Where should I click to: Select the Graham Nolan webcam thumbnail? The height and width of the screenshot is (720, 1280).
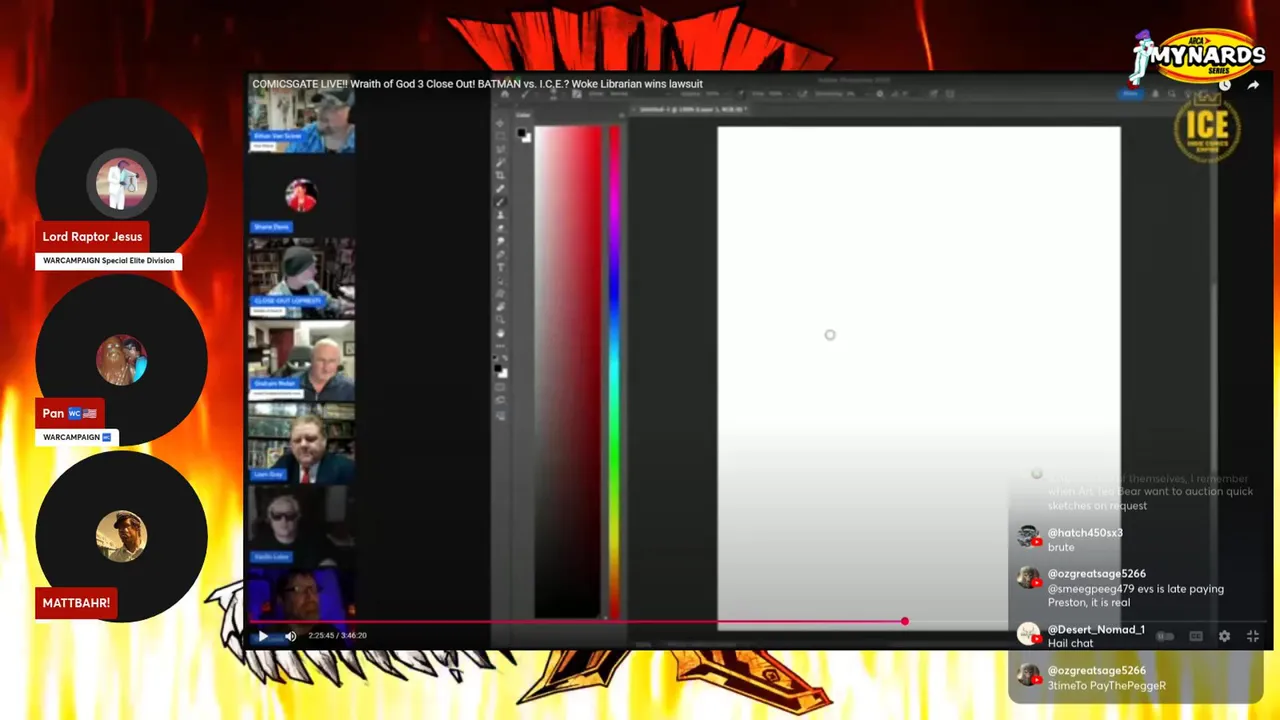pos(301,360)
